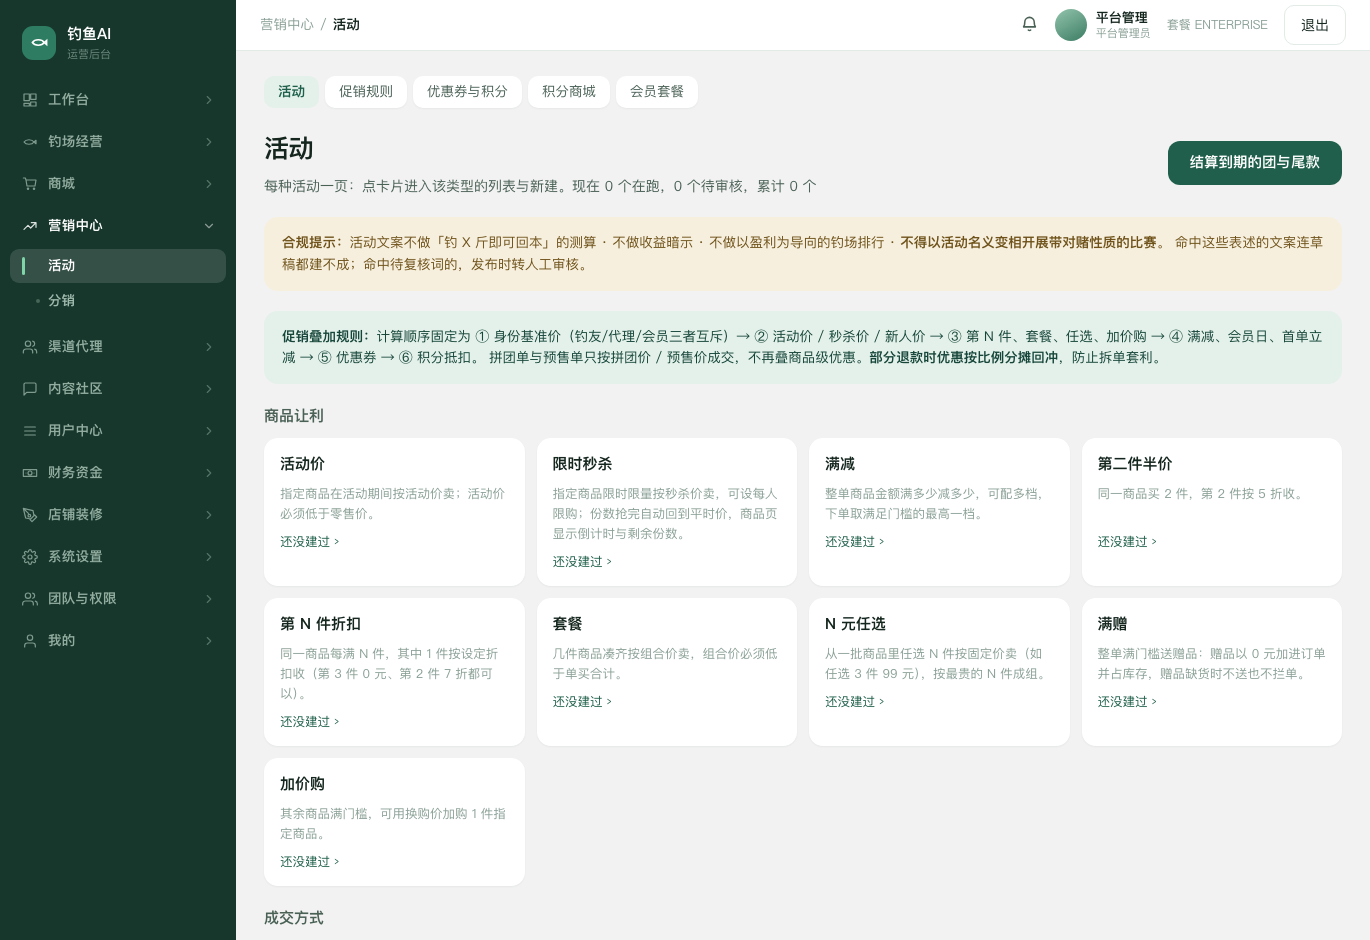Expand the 渠道代理 chevron
The height and width of the screenshot is (940, 1370).
(x=209, y=347)
